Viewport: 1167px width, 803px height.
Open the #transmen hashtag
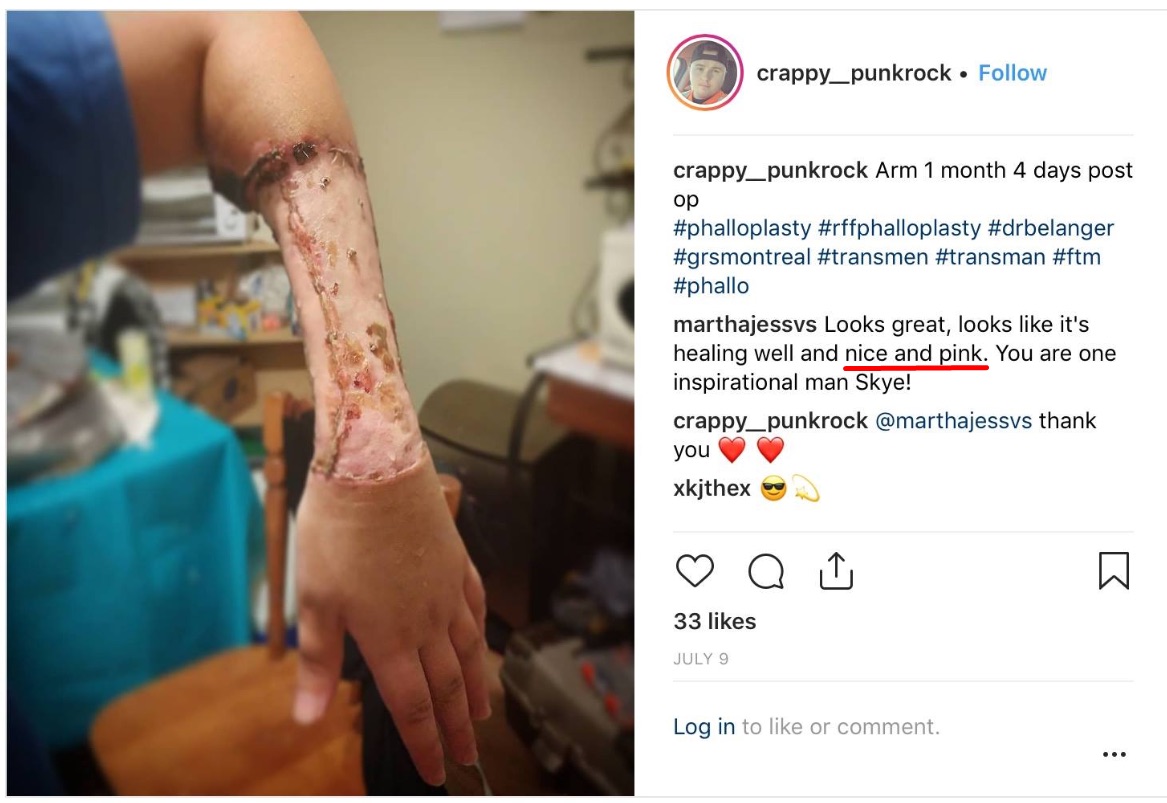(x=872, y=257)
